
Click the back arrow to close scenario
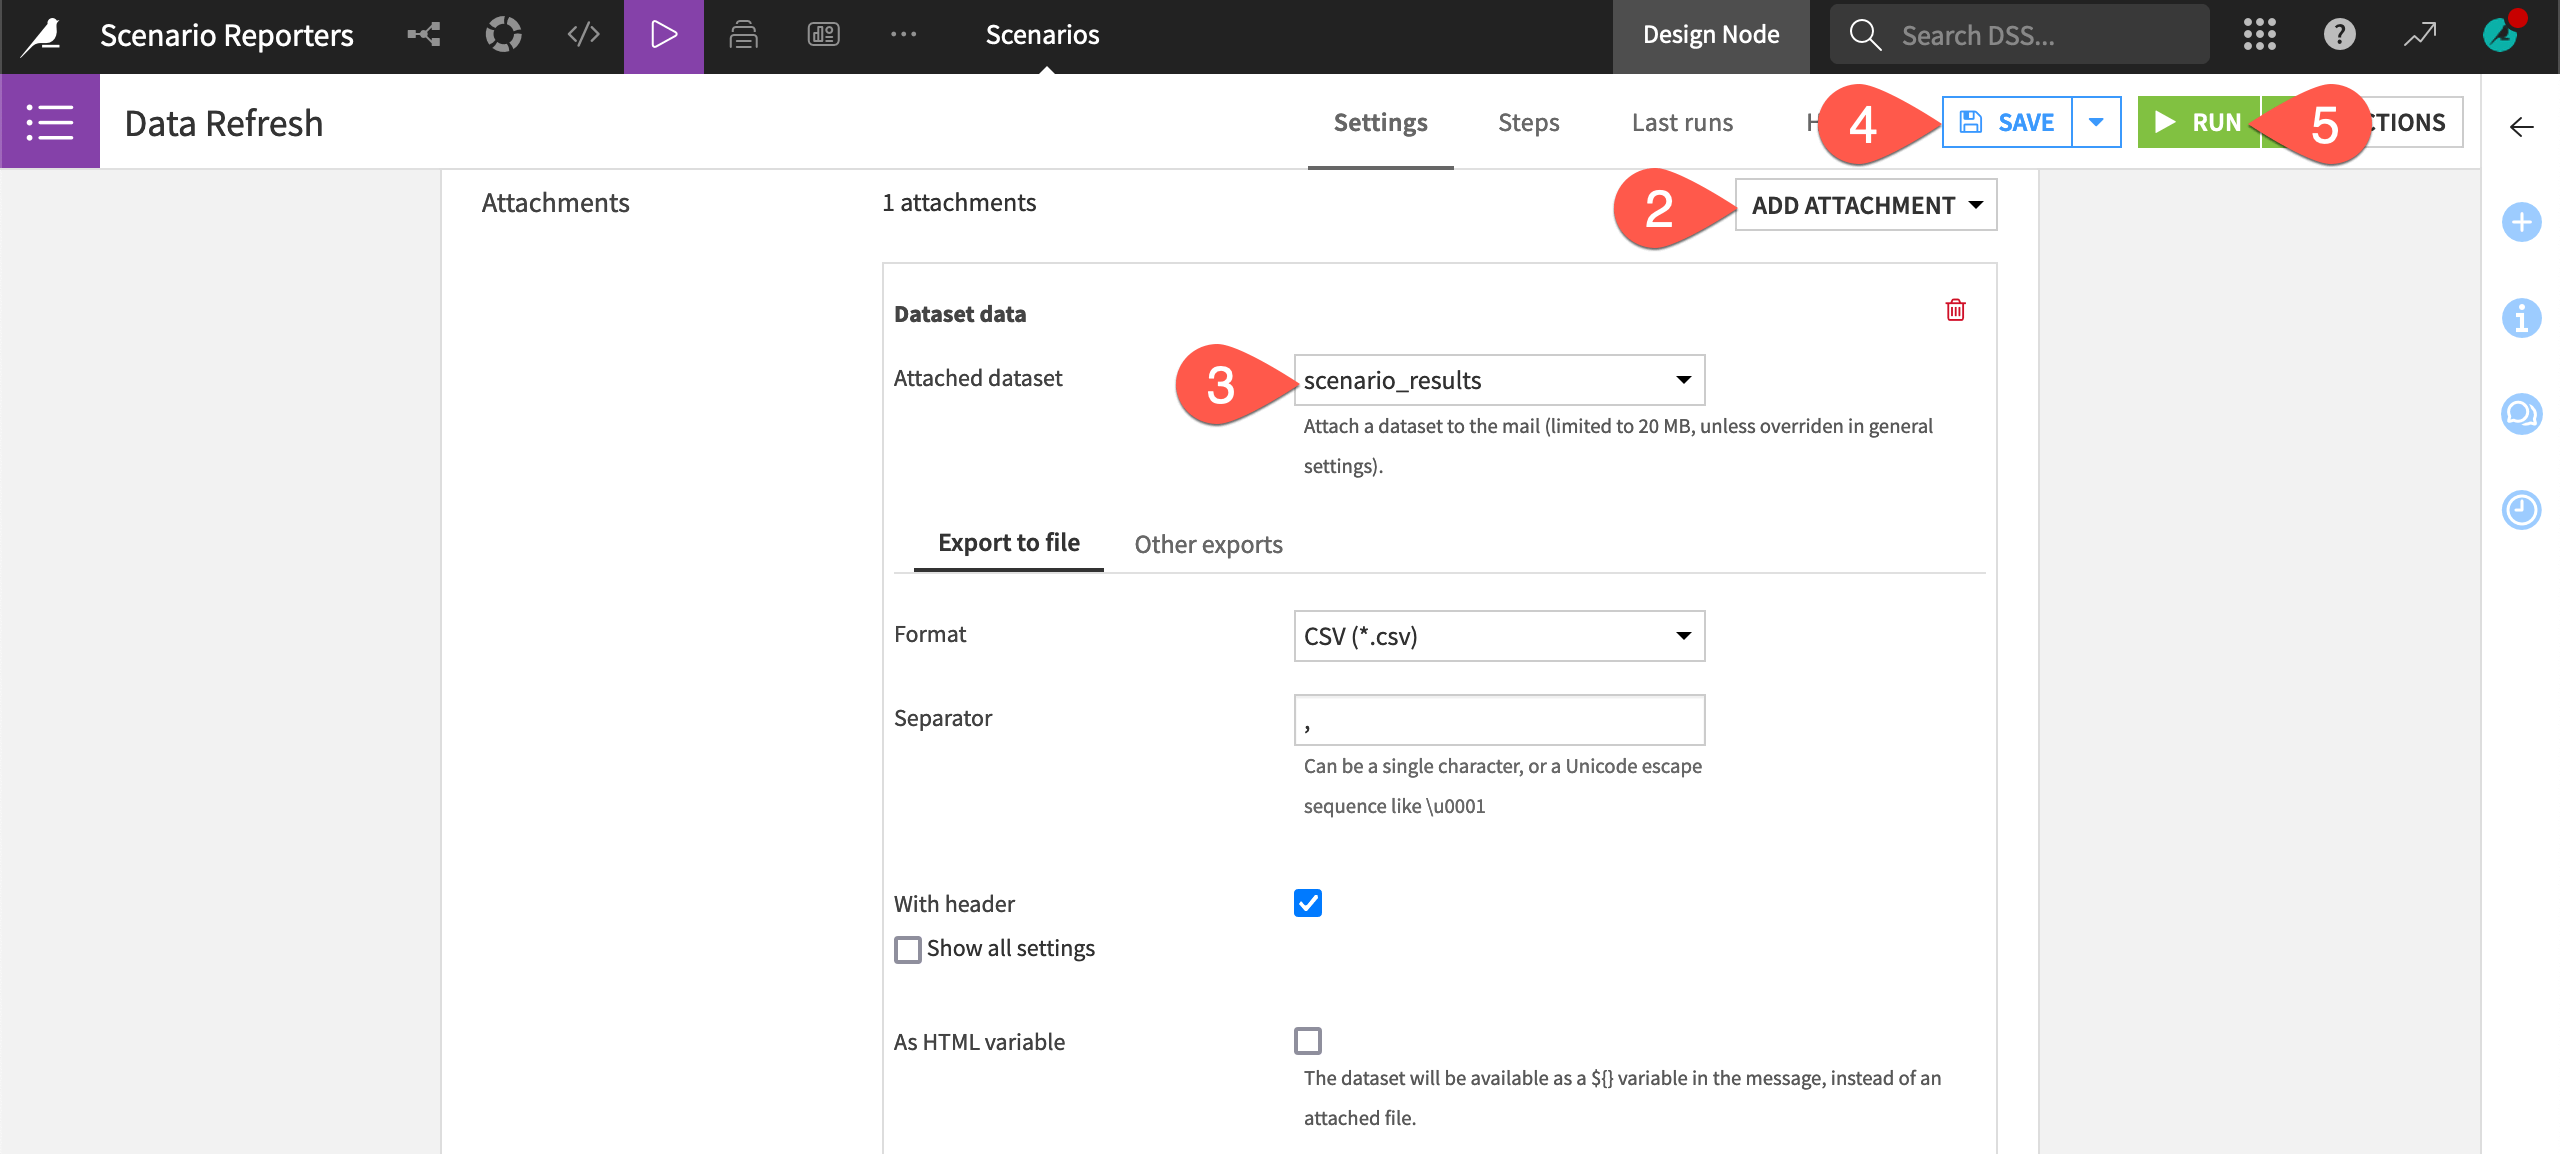click(x=2521, y=124)
